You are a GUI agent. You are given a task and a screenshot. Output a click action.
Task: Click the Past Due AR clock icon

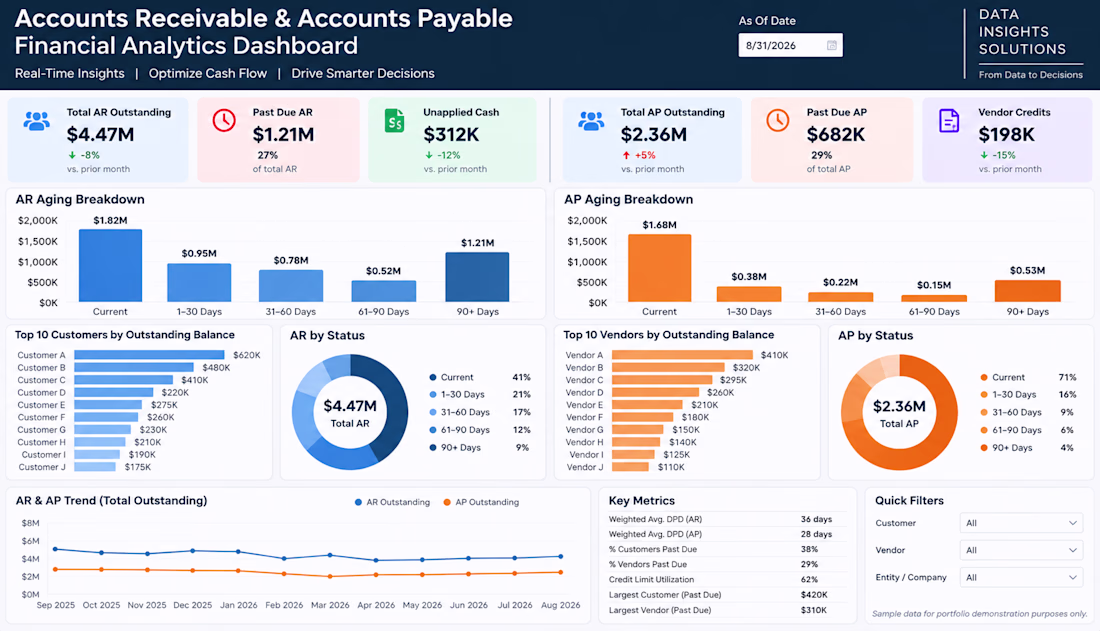click(x=224, y=121)
